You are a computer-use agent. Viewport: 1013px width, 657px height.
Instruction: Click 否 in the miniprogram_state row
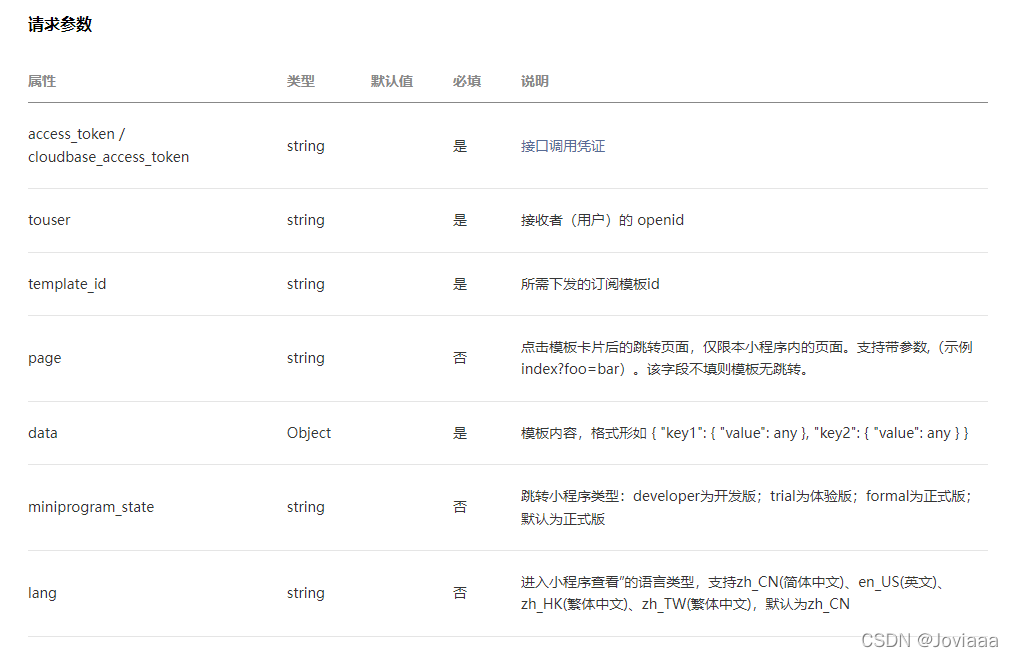[460, 507]
